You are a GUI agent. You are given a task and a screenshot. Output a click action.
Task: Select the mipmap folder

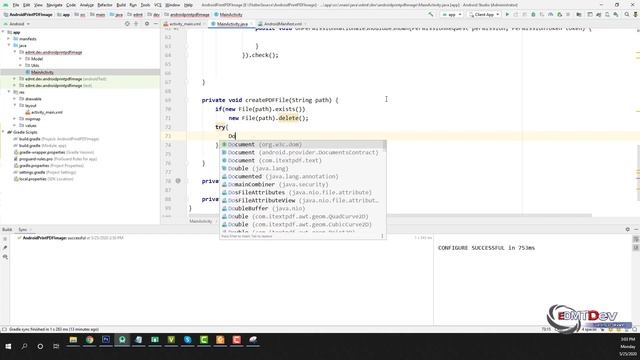pos(33,119)
